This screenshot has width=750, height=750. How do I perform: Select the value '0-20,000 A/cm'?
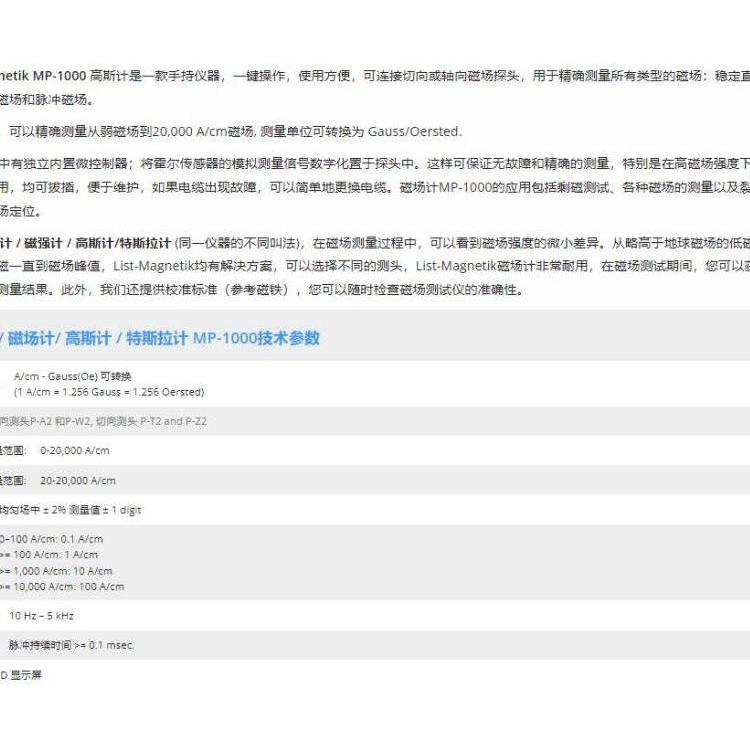pyautogui.click(x=75, y=450)
